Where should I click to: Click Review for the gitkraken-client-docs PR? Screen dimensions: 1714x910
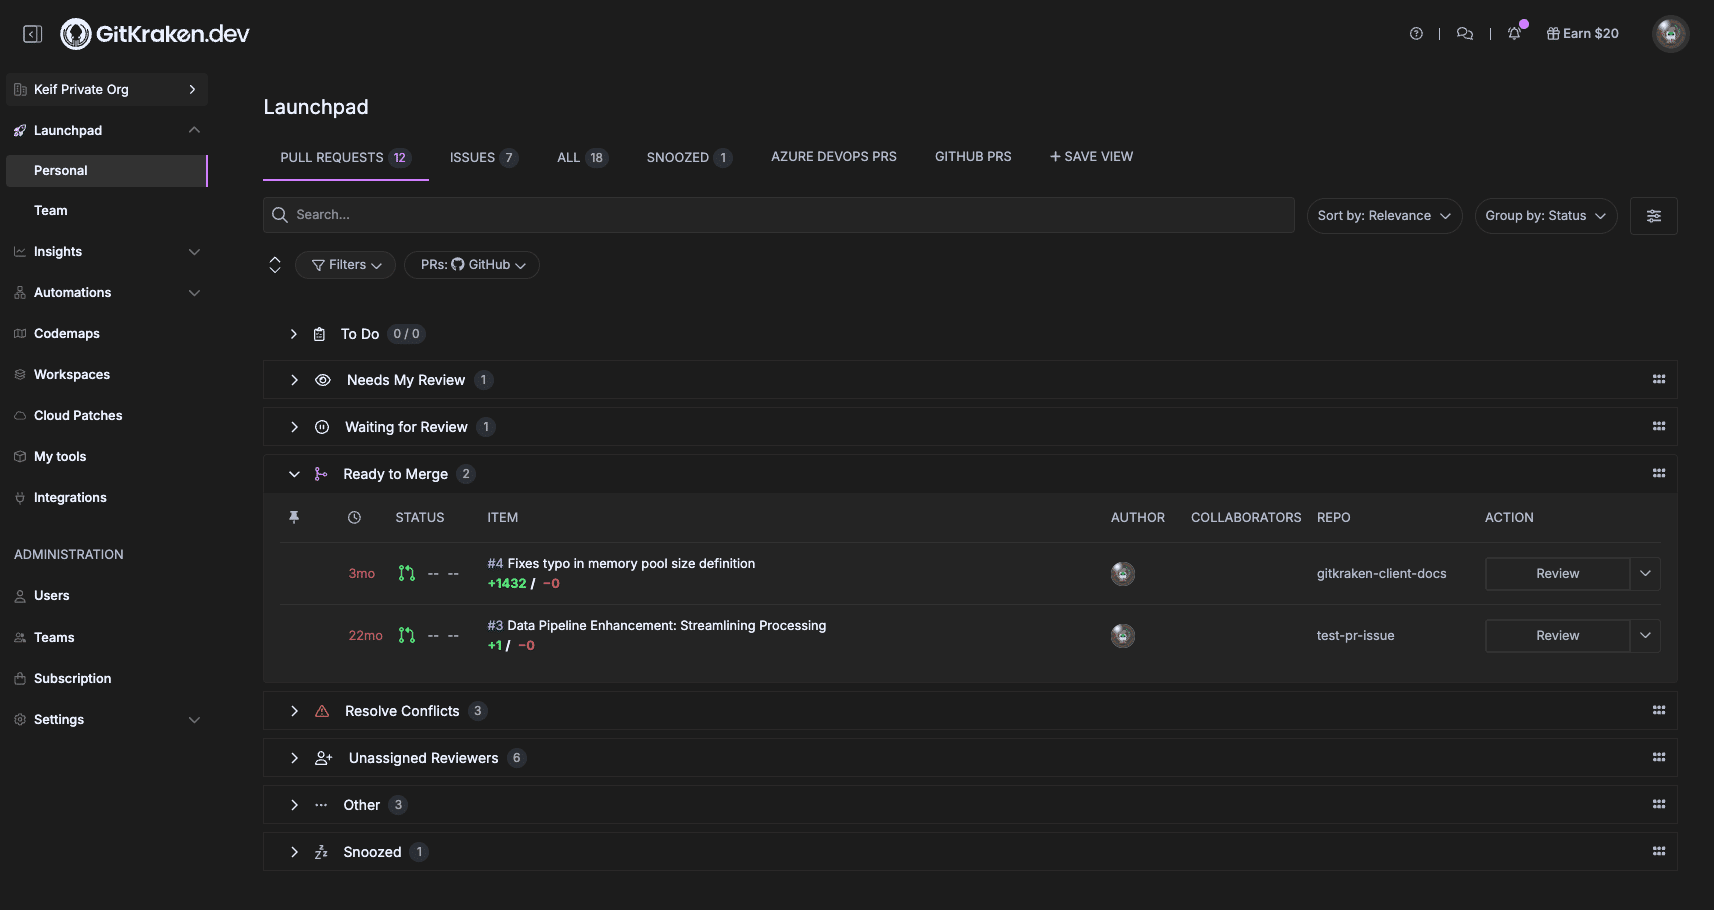1556,573
